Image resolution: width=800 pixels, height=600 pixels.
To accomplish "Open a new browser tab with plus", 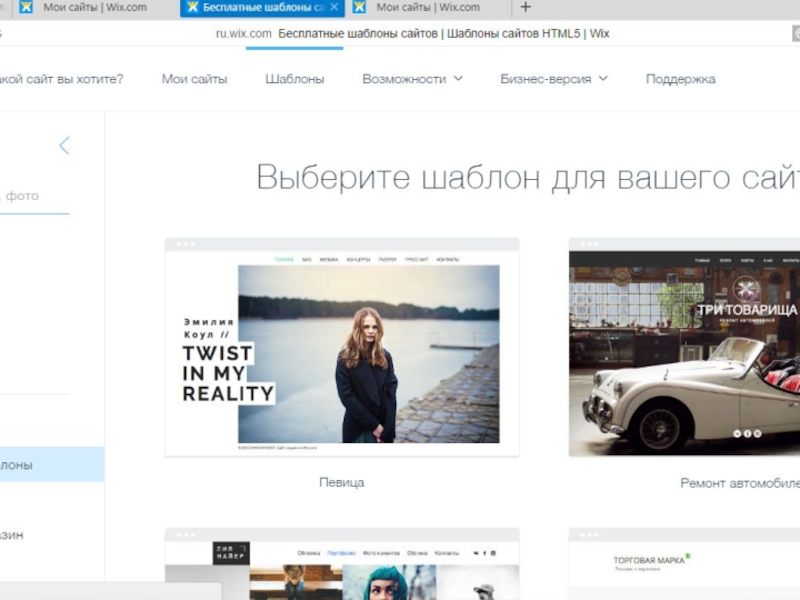I will click(526, 8).
